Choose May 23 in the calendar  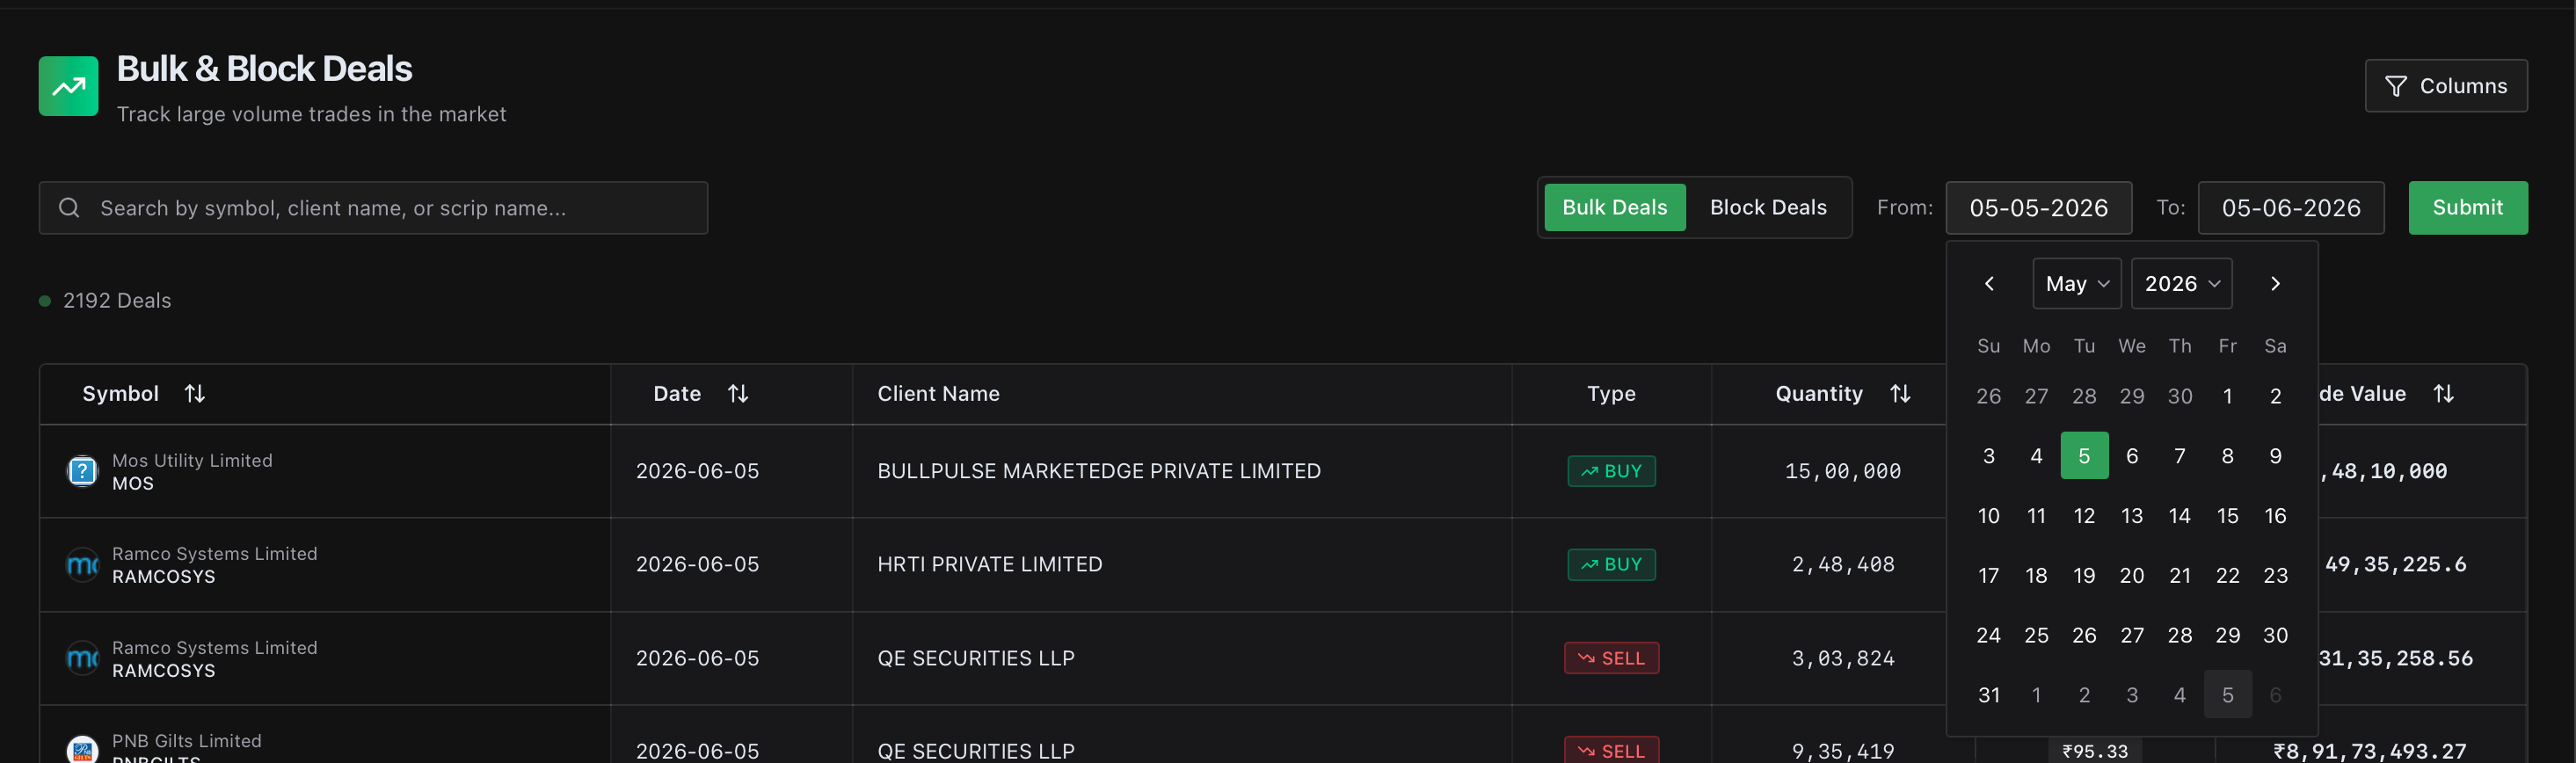pos(2276,576)
